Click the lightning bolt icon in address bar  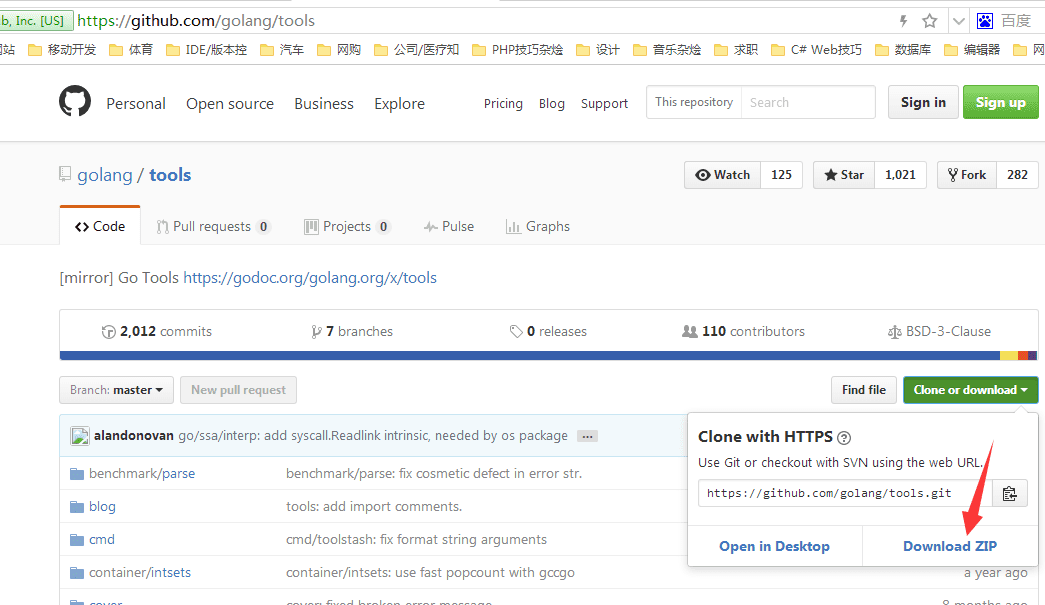point(903,21)
